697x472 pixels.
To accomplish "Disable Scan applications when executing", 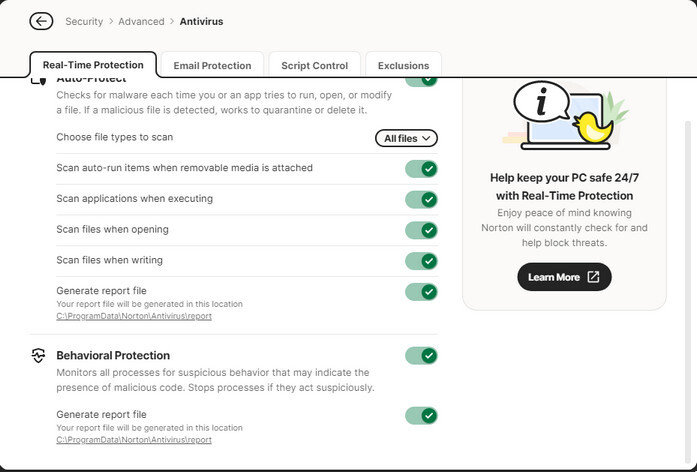I will click(x=421, y=199).
